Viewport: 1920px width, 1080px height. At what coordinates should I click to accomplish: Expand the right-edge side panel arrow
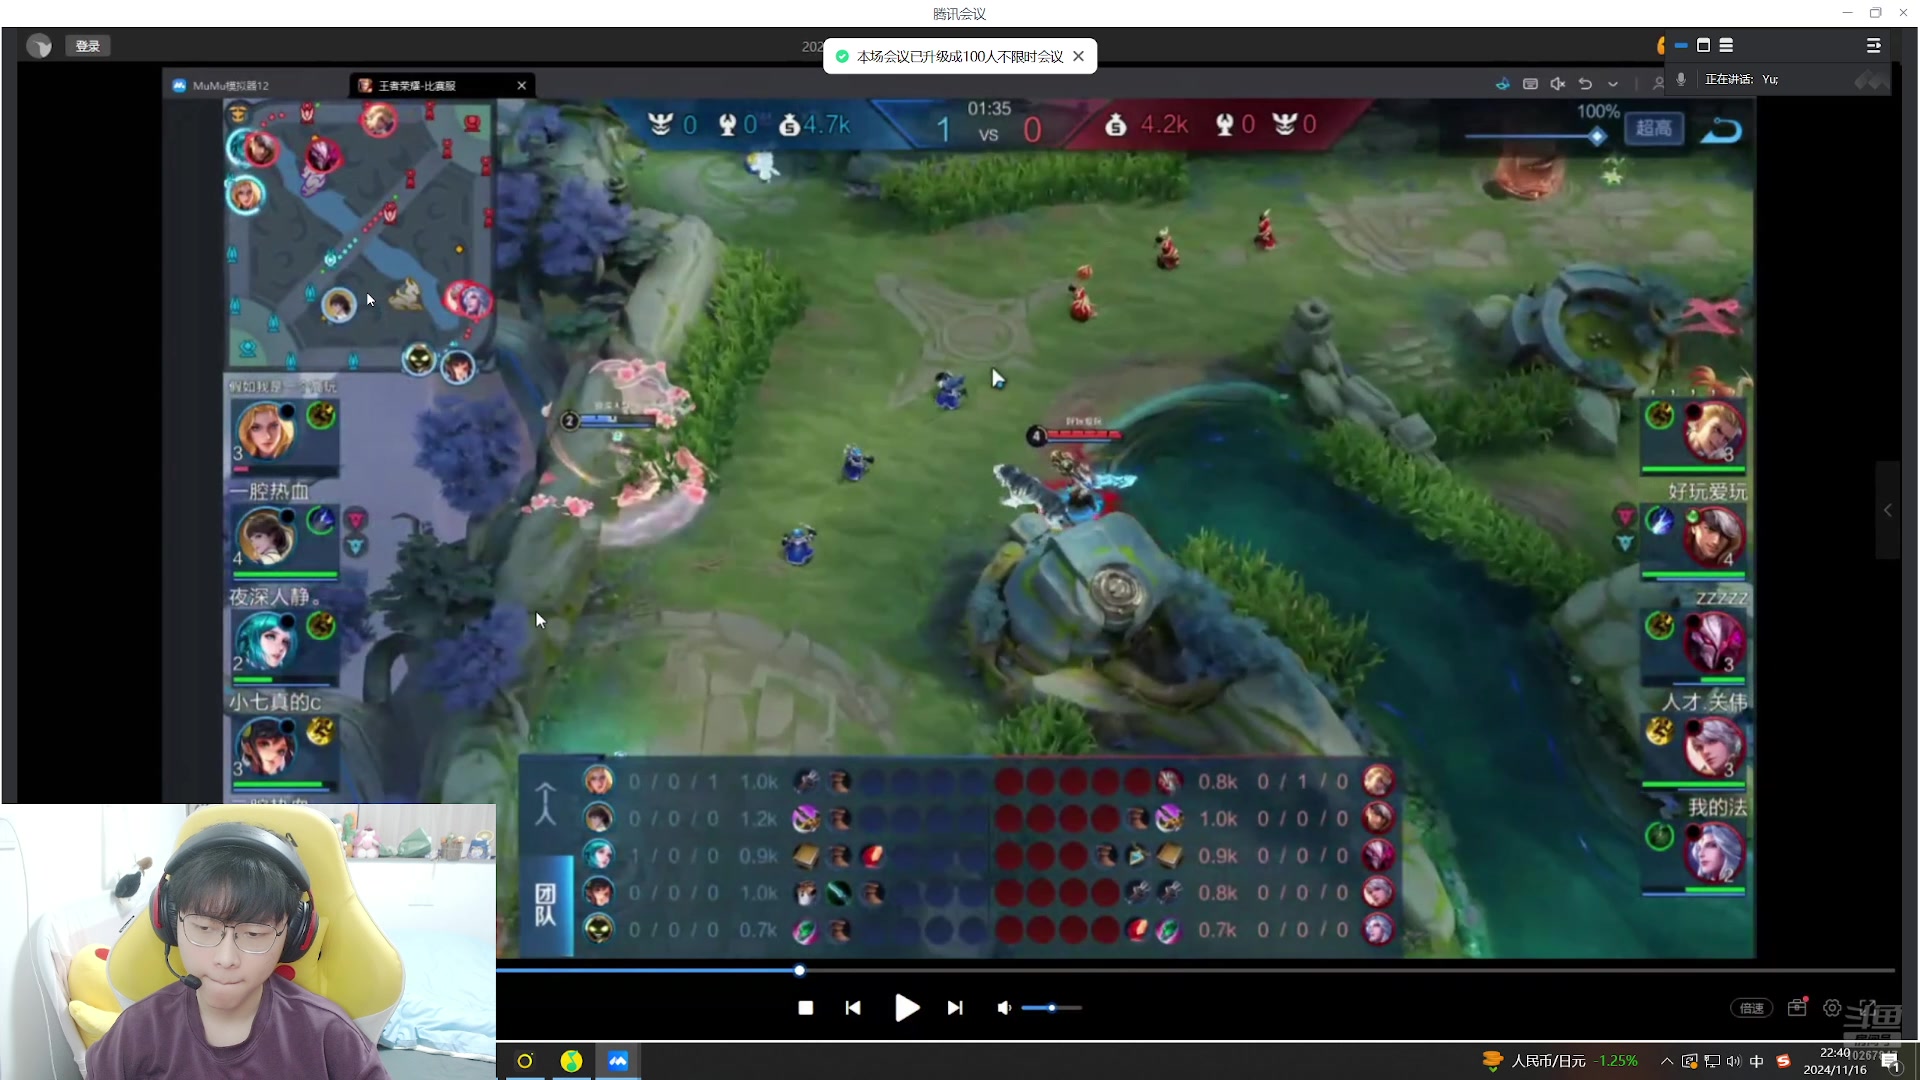click(1887, 510)
